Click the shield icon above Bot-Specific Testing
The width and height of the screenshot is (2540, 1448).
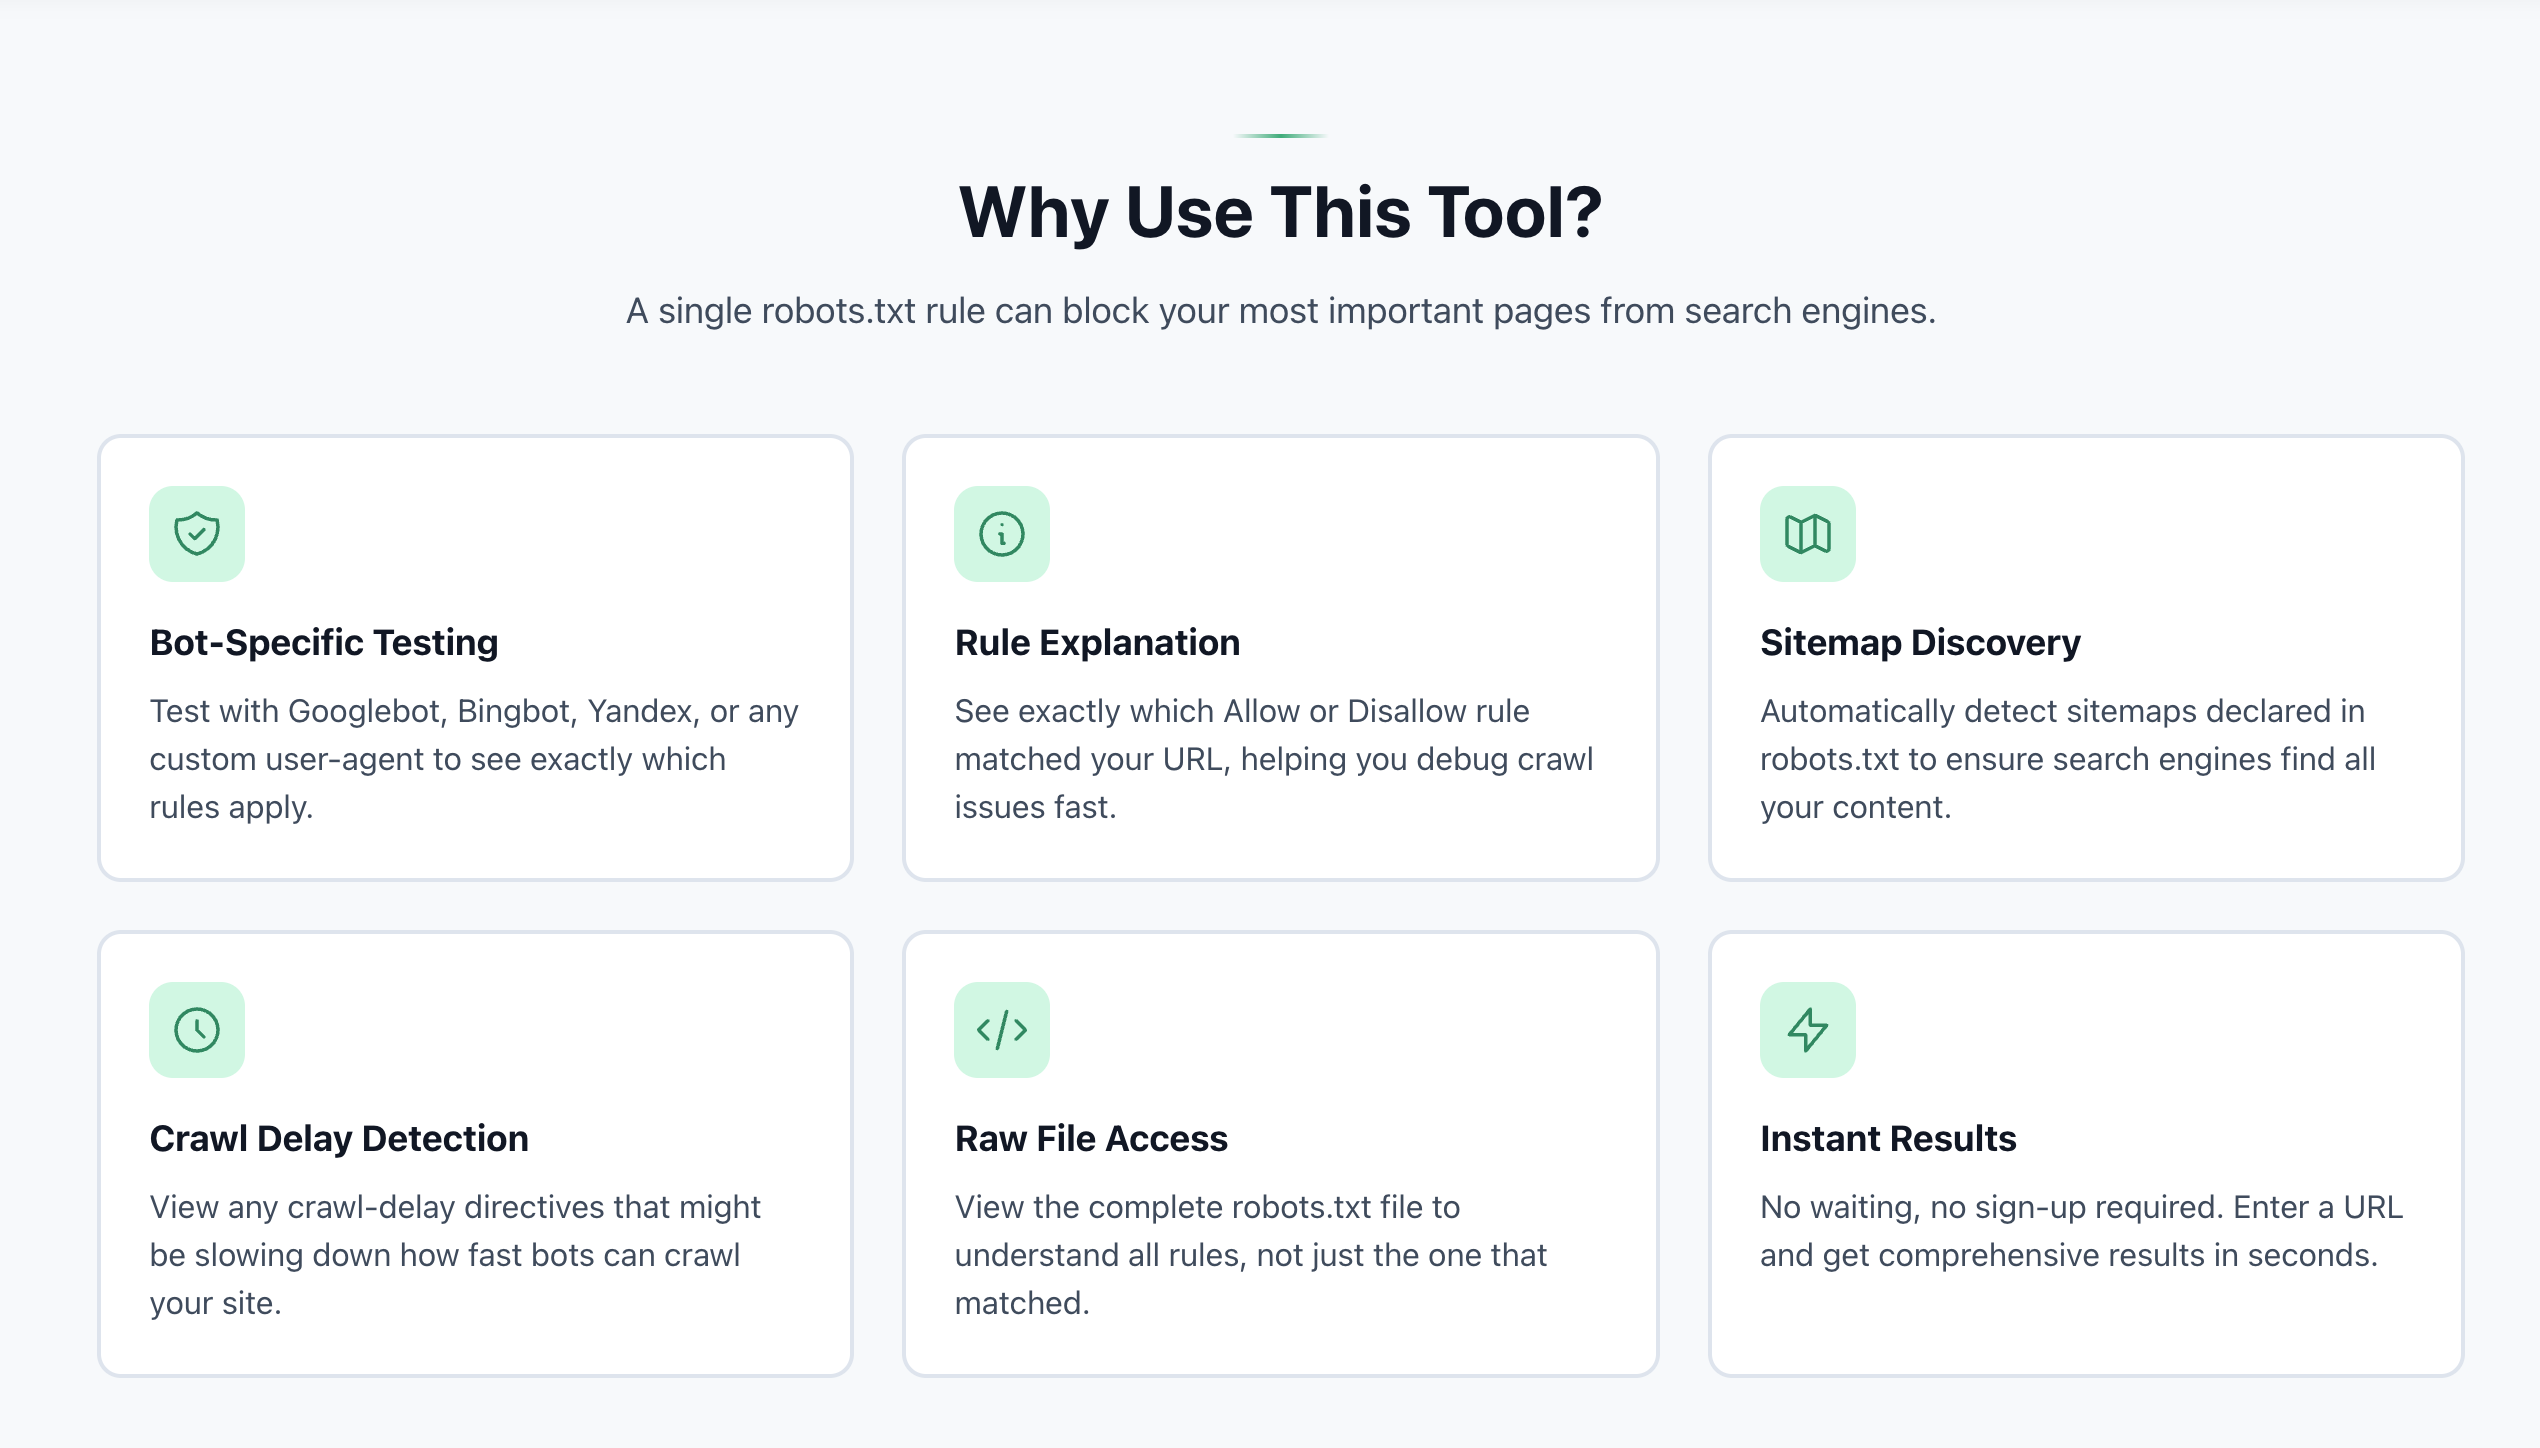click(197, 533)
